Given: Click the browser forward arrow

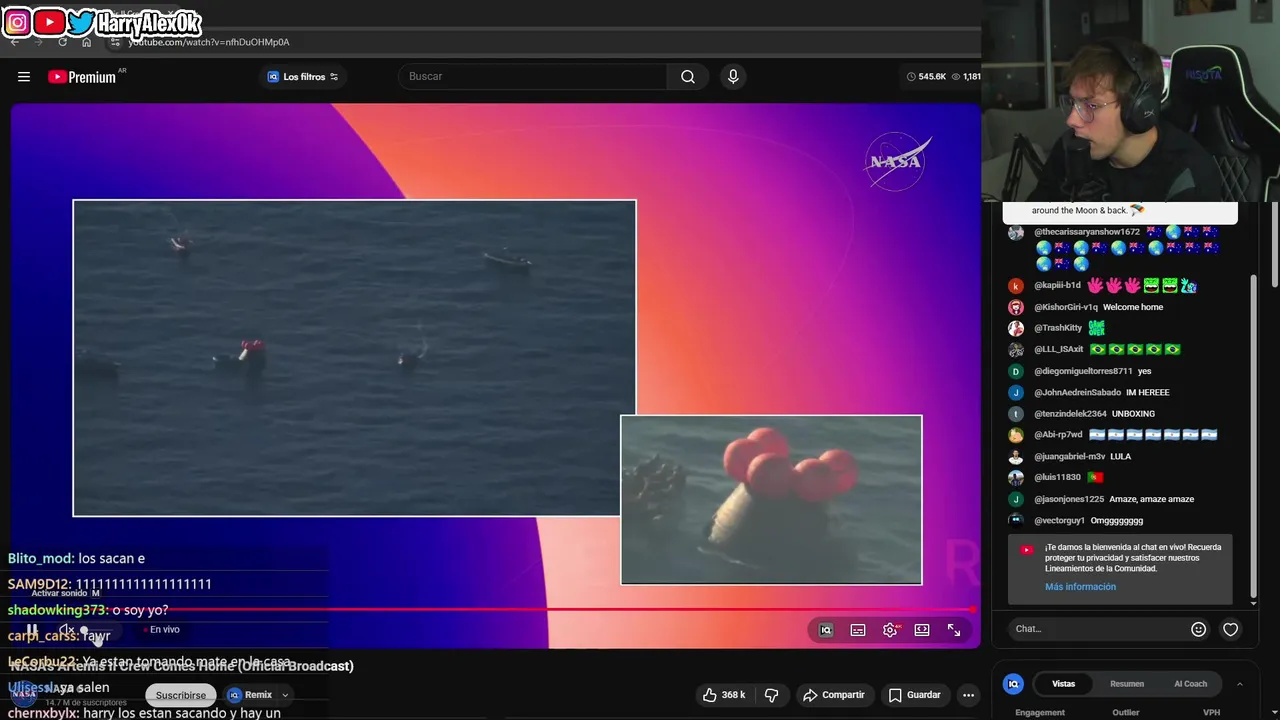Looking at the screenshot, I should (x=38, y=42).
